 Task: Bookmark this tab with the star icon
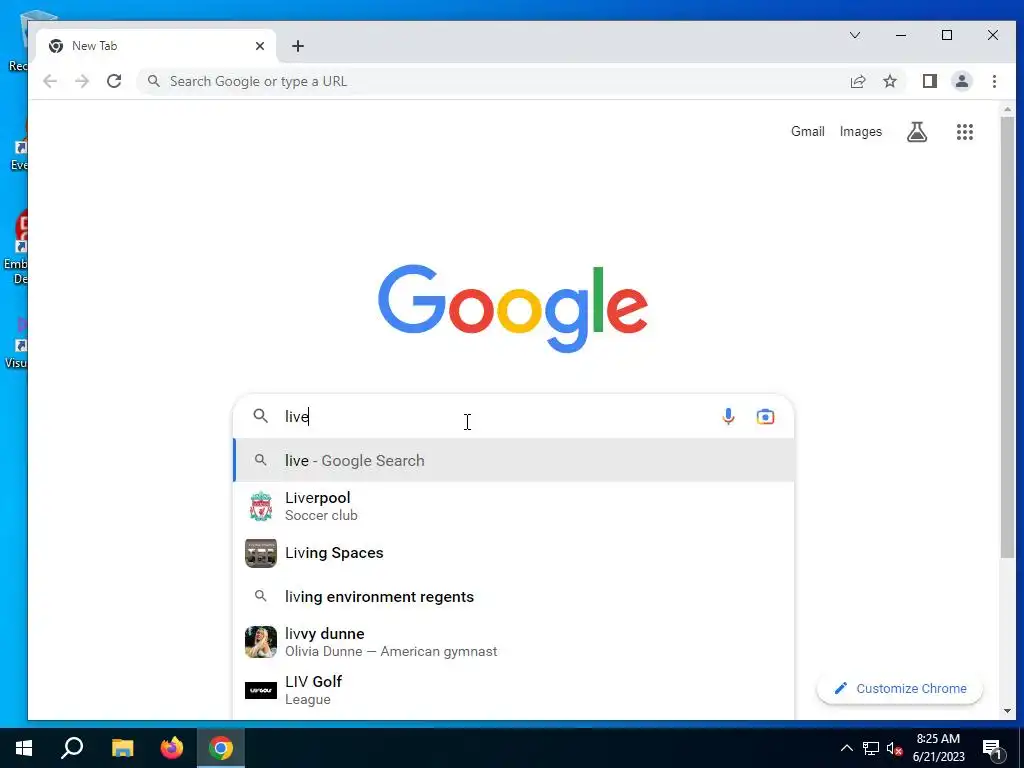[889, 82]
